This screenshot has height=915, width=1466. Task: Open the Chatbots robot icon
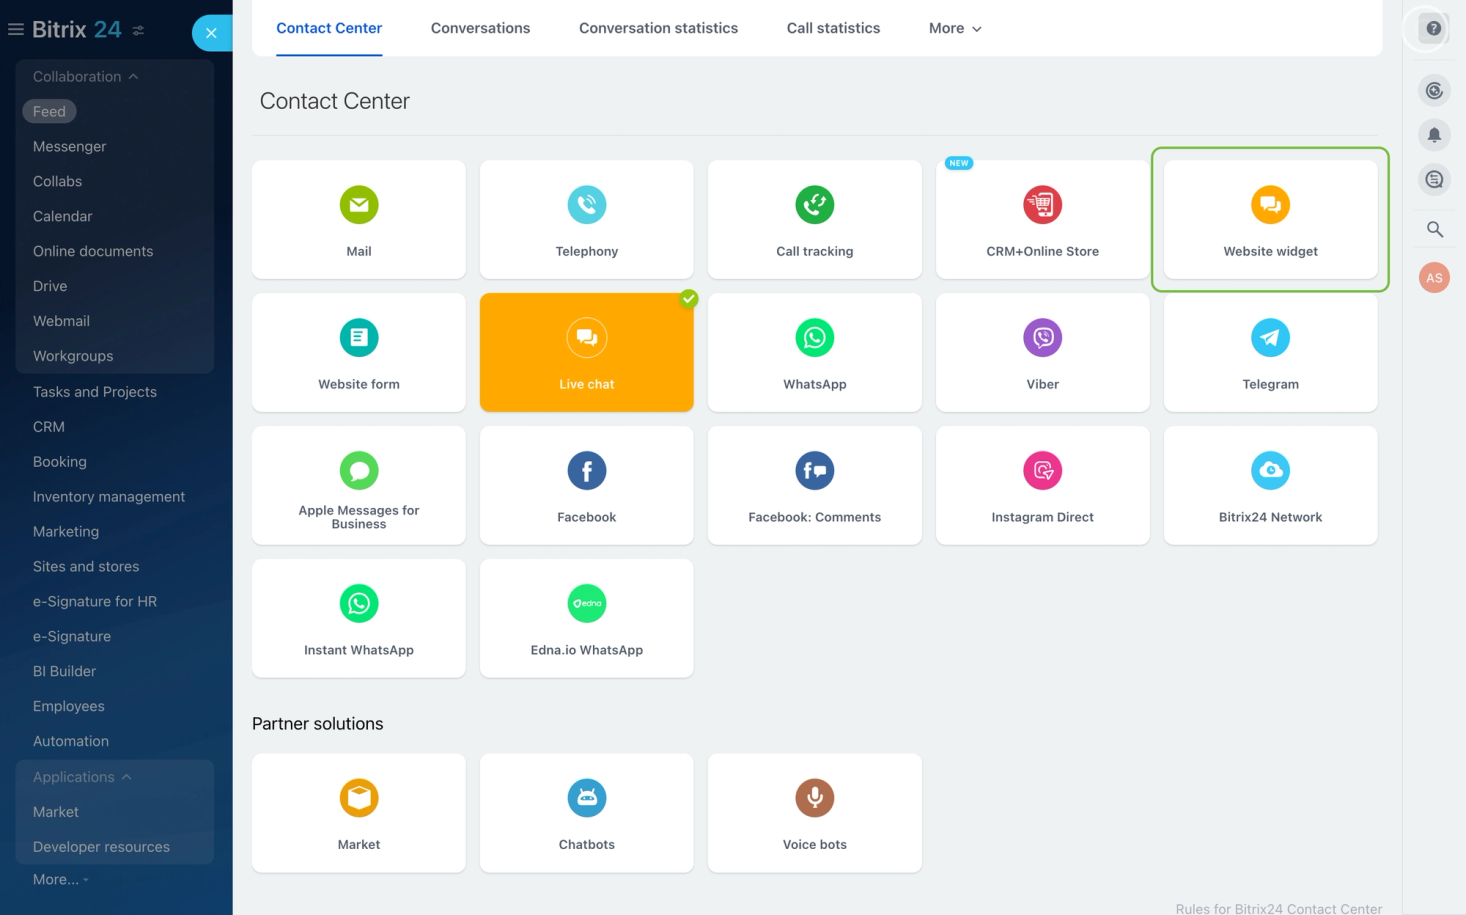[587, 798]
